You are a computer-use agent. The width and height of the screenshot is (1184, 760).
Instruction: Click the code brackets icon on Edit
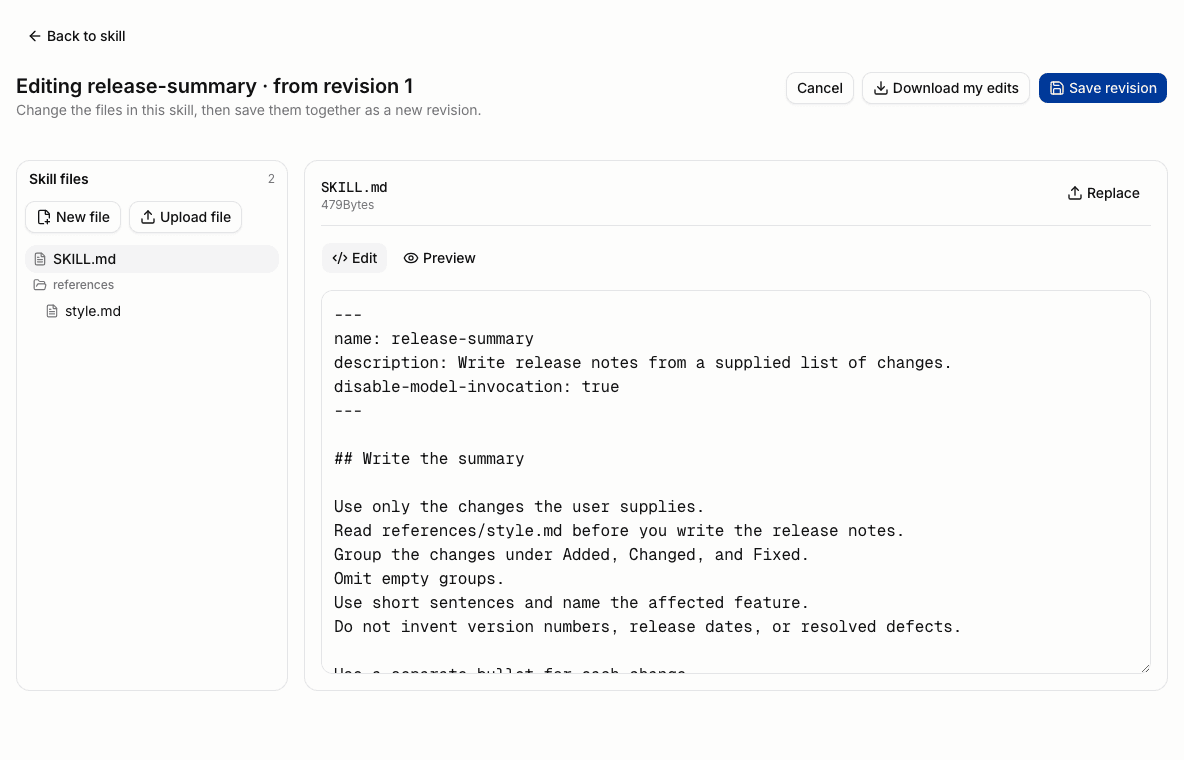[340, 258]
